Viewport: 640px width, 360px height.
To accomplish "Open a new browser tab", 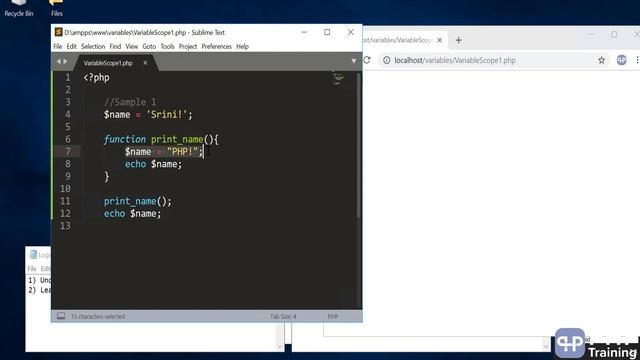I will tap(458, 40).
